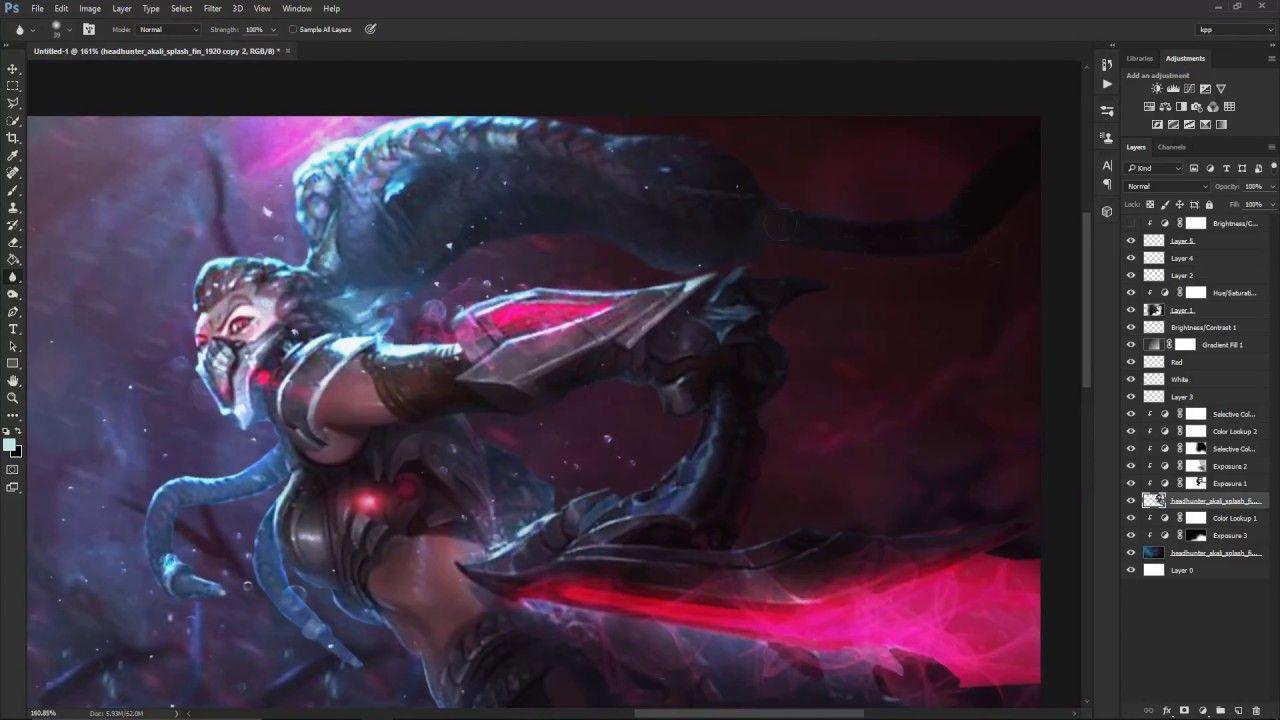This screenshot has height=720, width=1280.
Task: Click the Exposure 3 layer mask thumbnail
Action: click(1196, 536)
